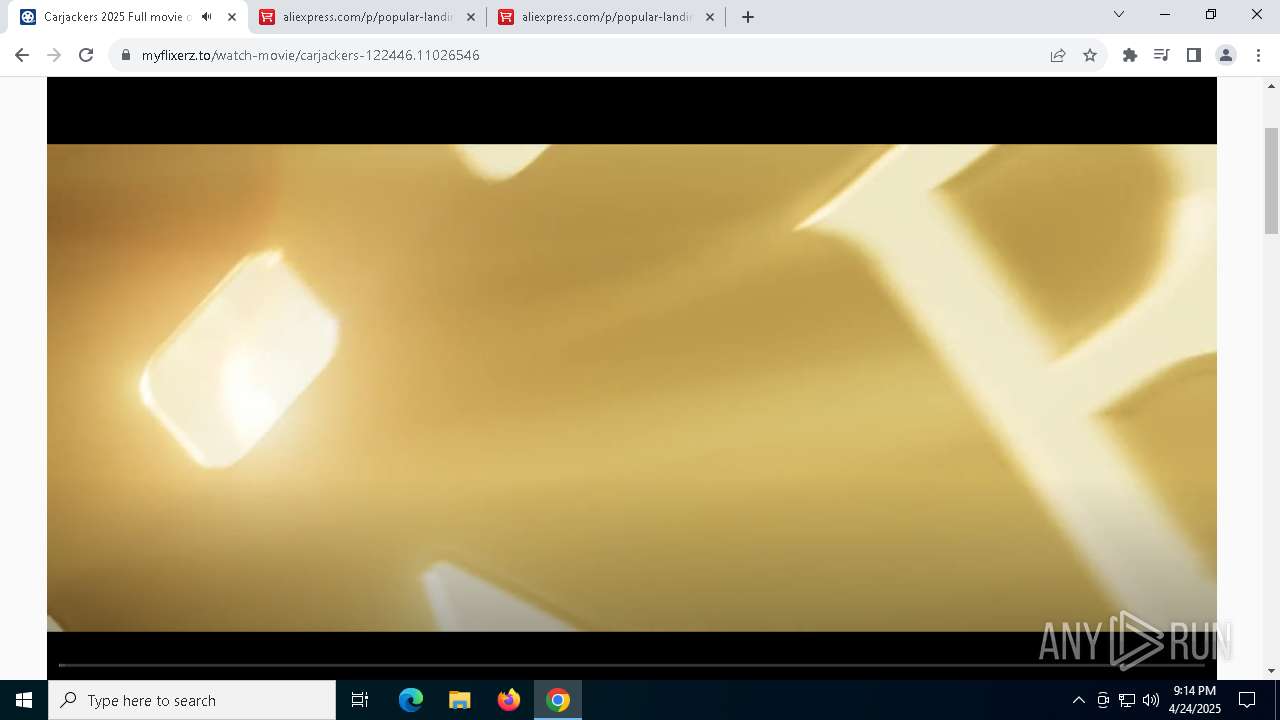Screen dimensions: 1280x720
Task: Click the page vertical scrollbar thumb
Action: pos(1272,180)
